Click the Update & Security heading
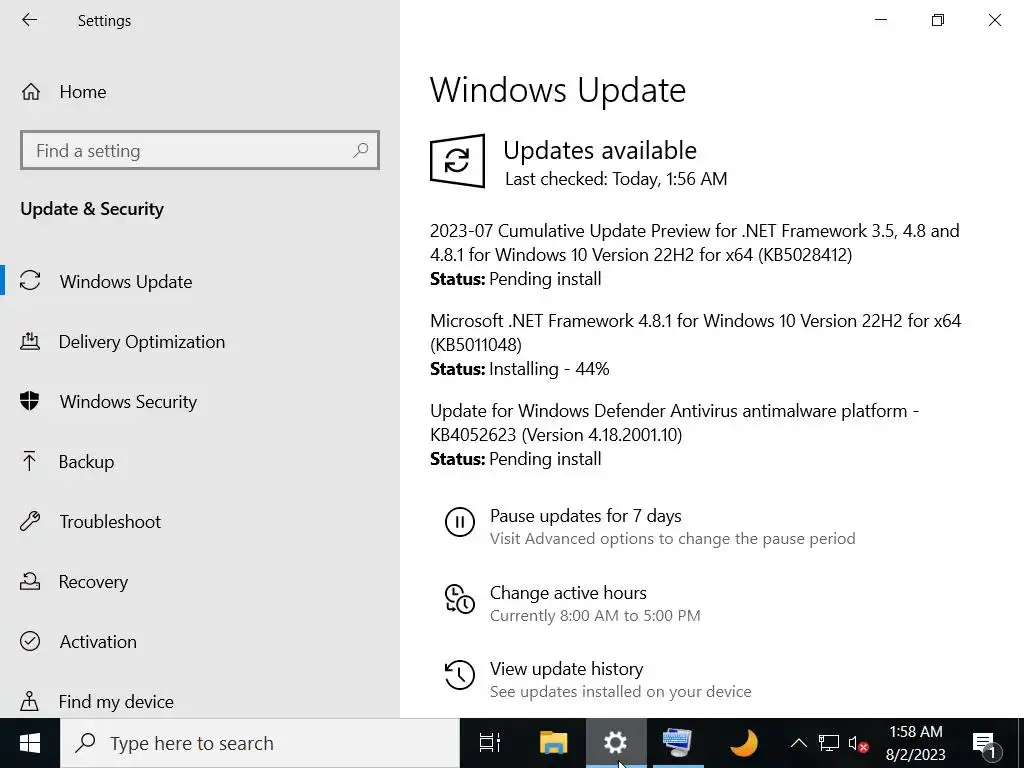The height and width of the screenshot is (768, 1024). [92, 209]
